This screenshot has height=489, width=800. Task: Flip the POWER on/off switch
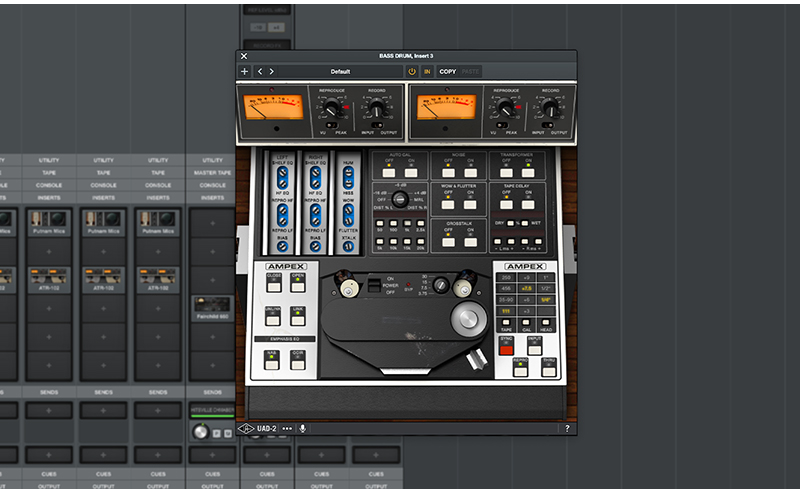[x=374, y=285]
